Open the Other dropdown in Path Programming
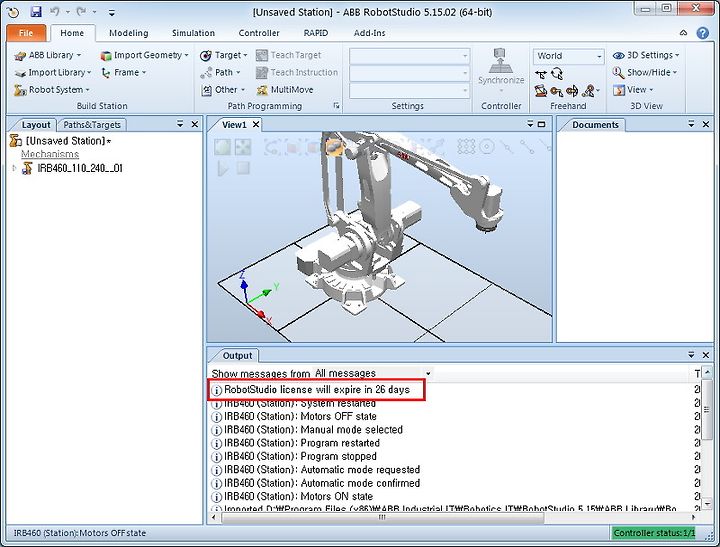 click(x=223, y=90)
